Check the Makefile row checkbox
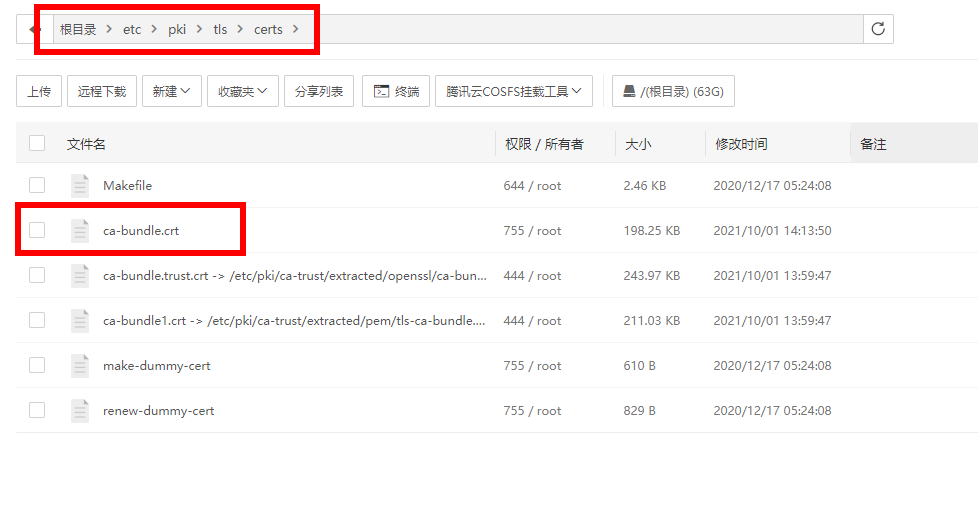 click(37, 185)
